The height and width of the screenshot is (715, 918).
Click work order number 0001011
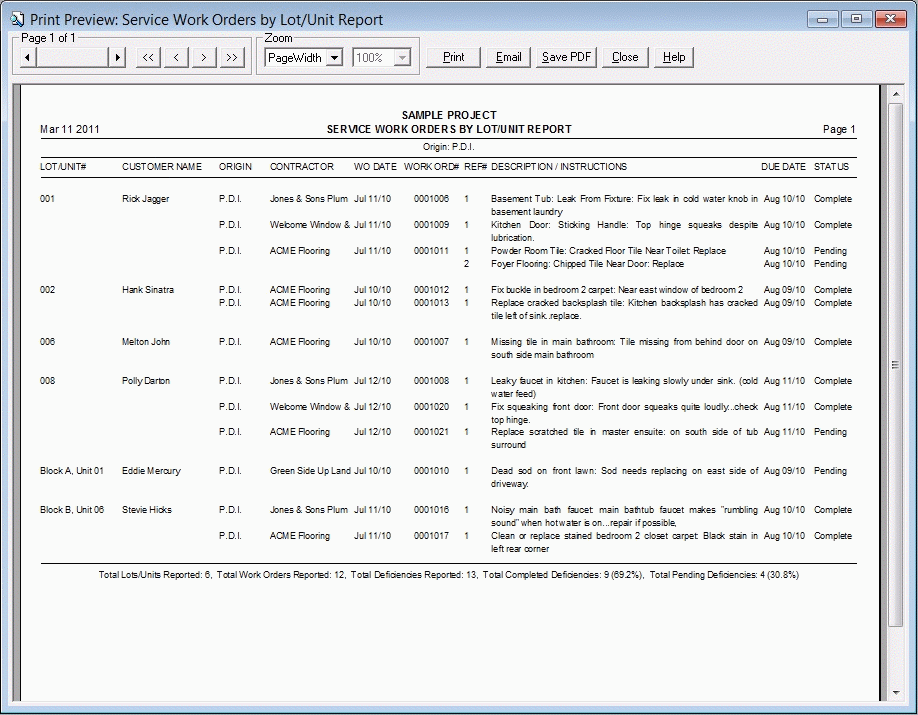(x=431, y=251)
